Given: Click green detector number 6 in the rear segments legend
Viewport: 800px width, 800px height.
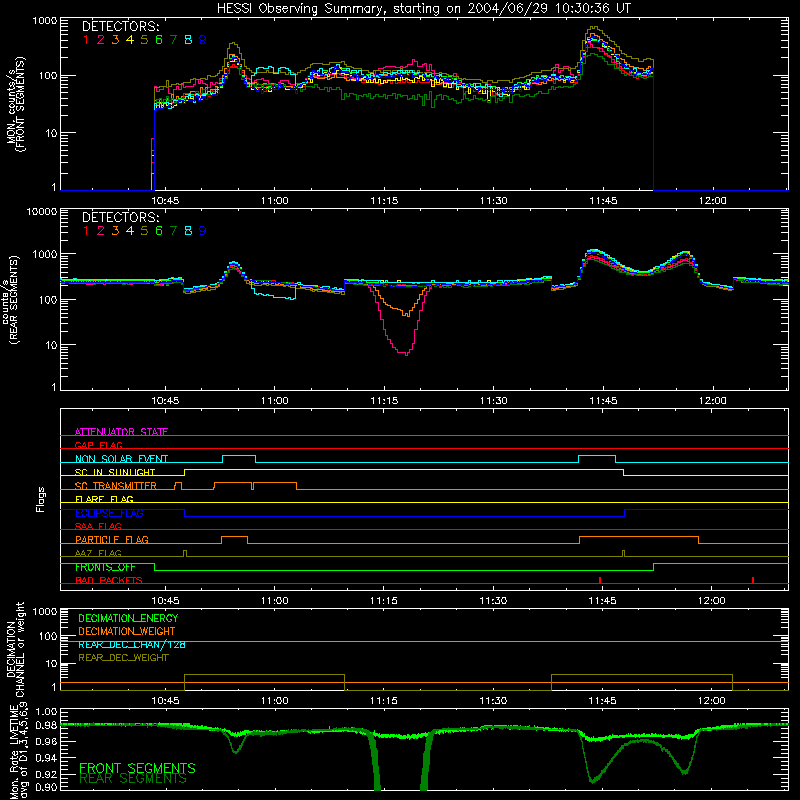Looking at the screenshot, I should (159, 231).
